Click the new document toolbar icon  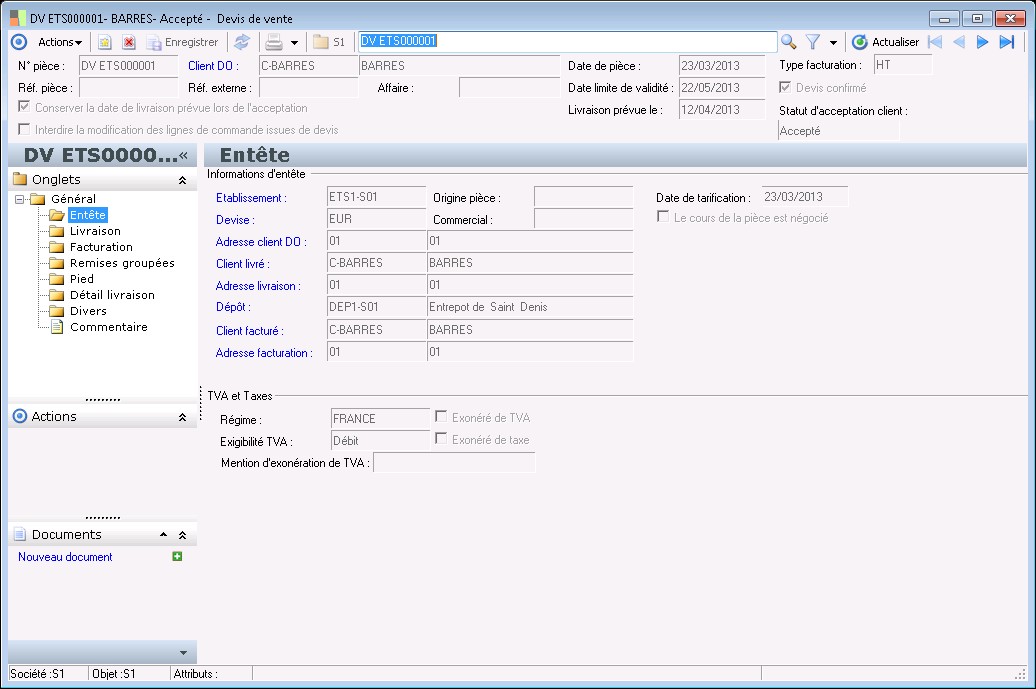104,42
